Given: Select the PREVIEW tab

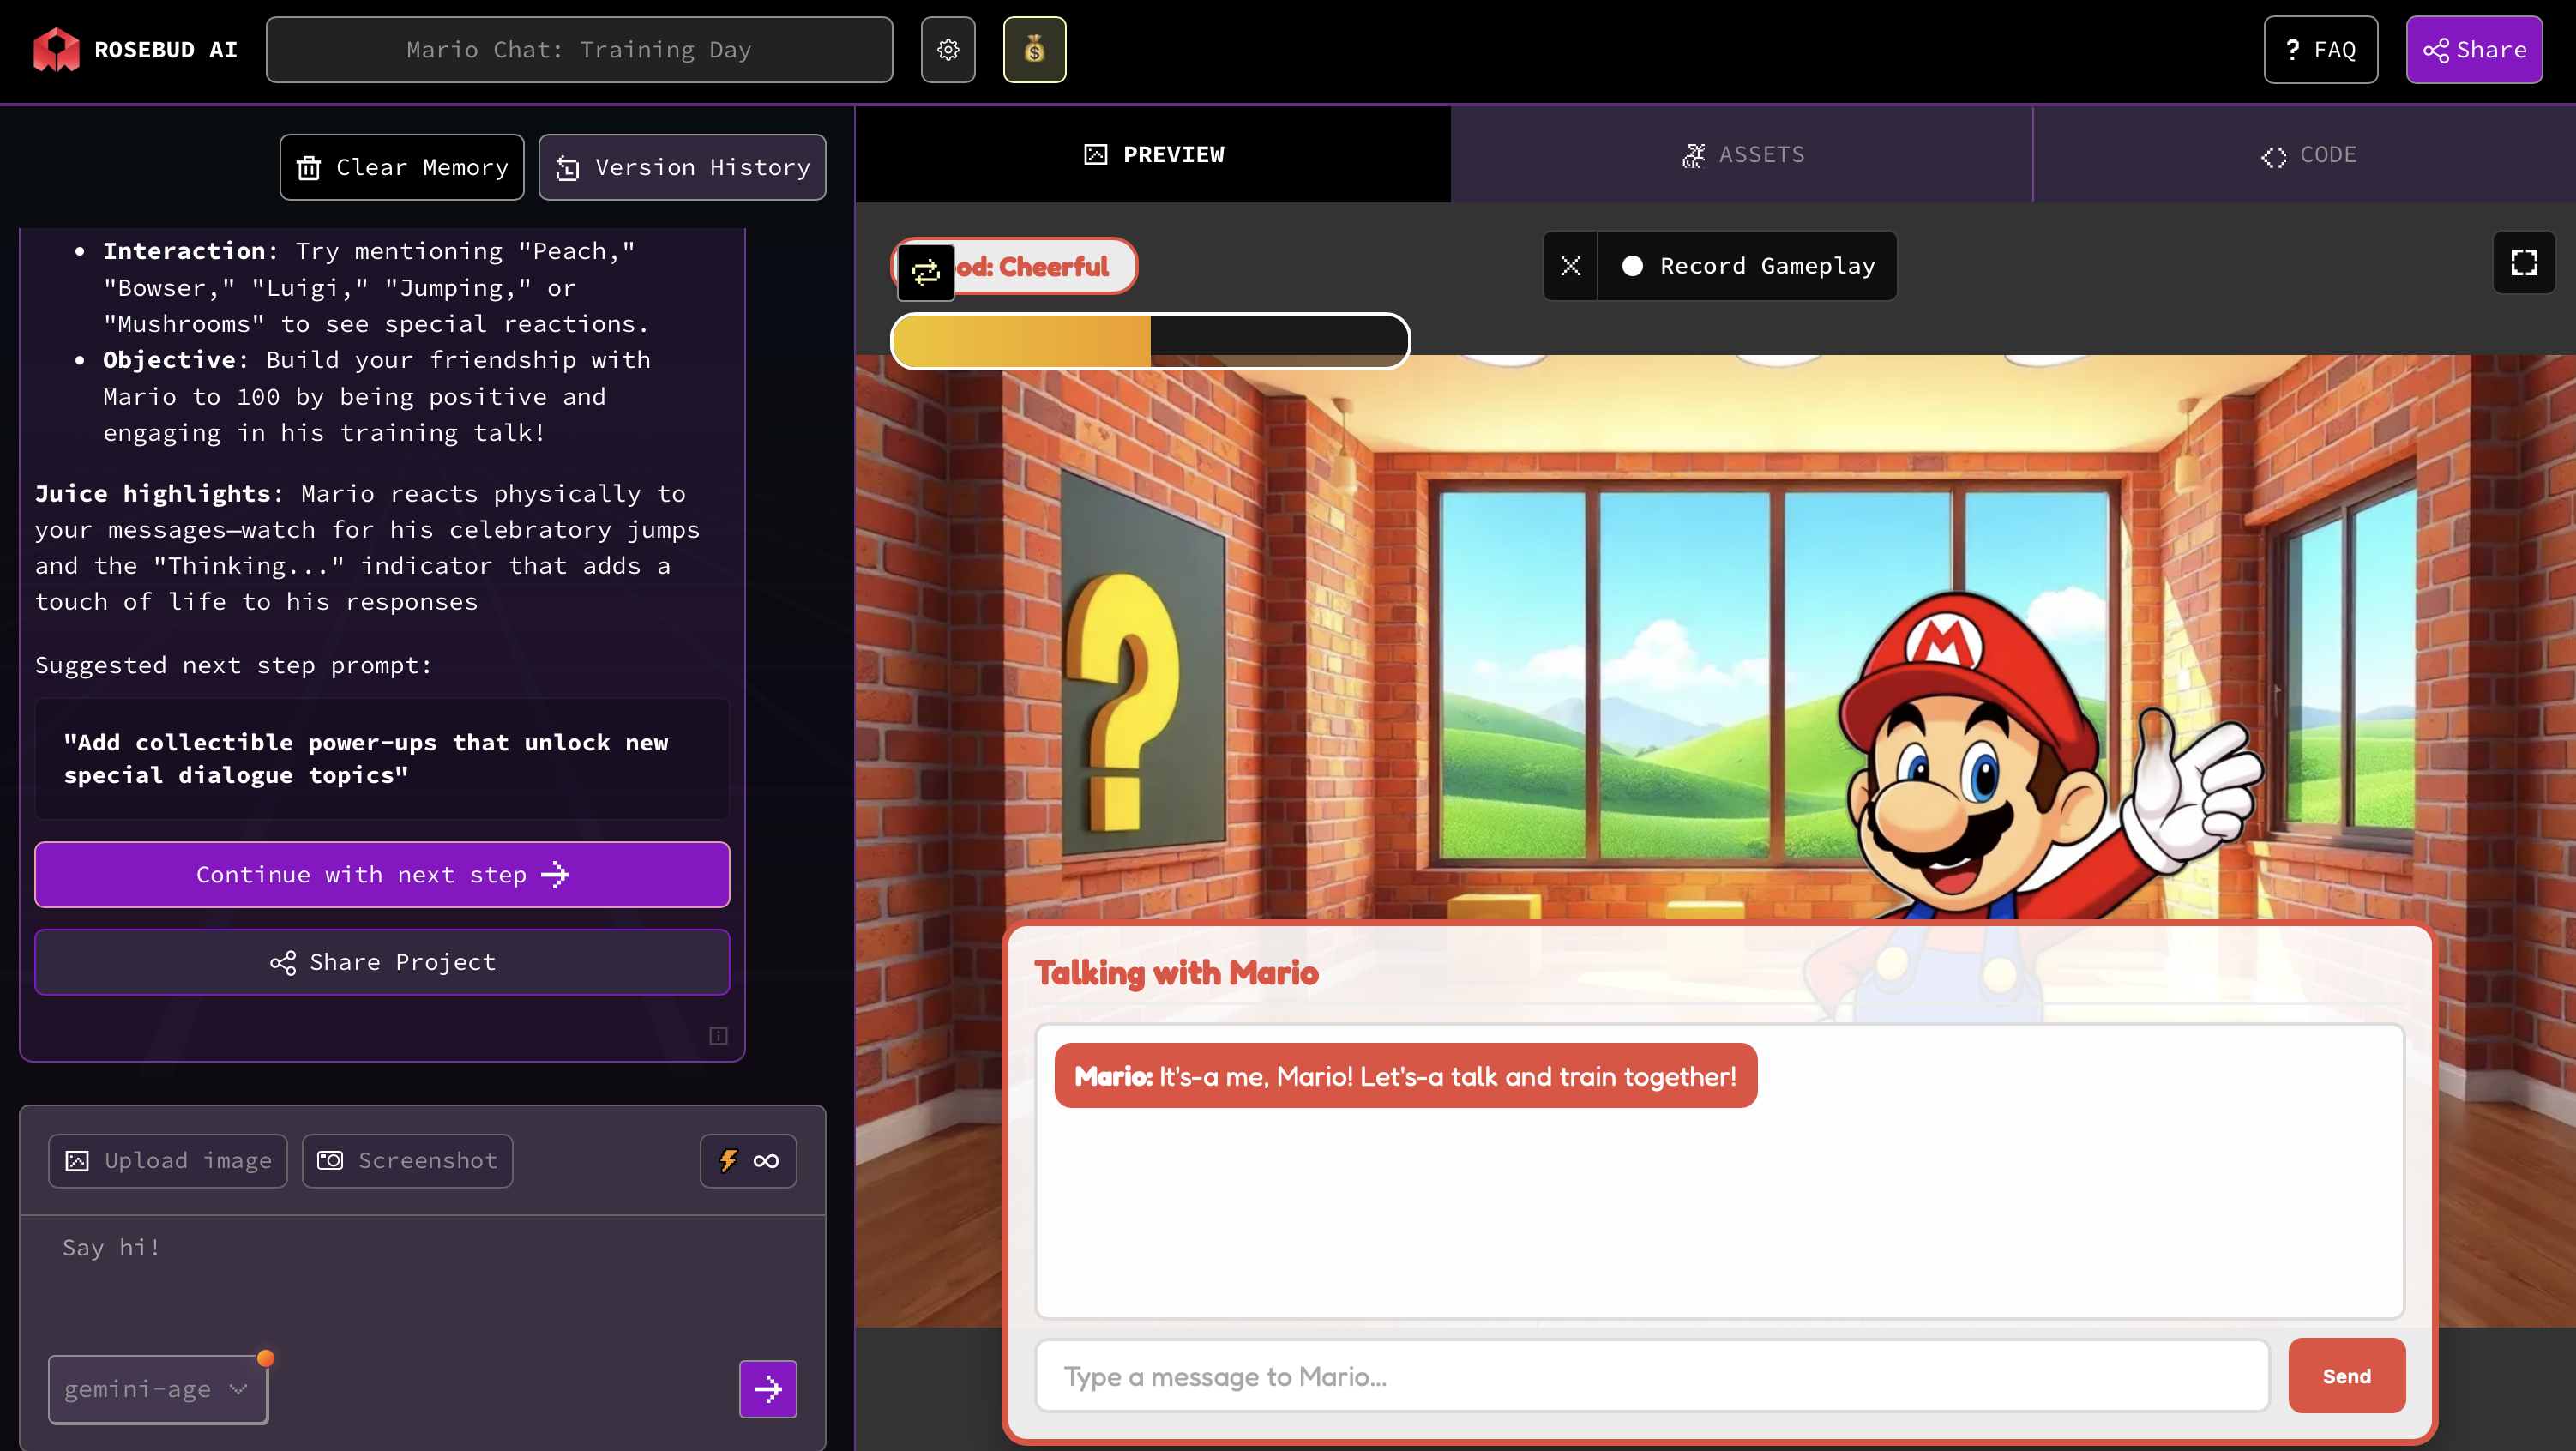Looking at the screenshot, I should coord(1153,155).
